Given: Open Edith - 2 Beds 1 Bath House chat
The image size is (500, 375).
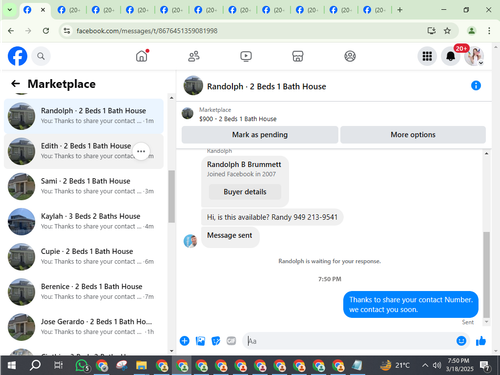Looking at the screenshot, I should tap(84, 151).
